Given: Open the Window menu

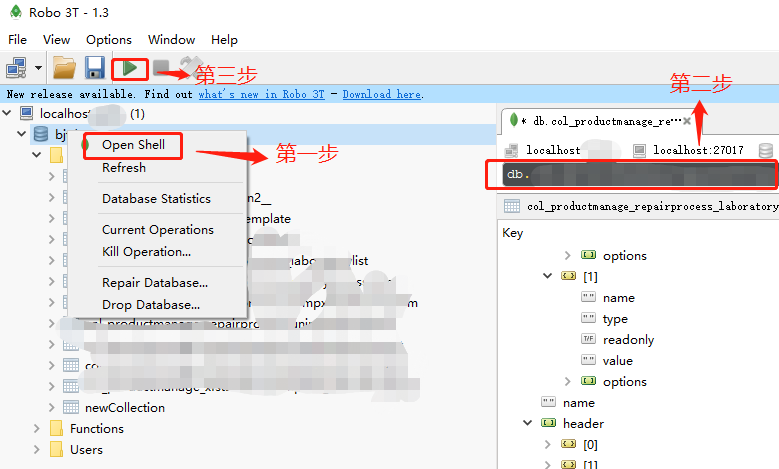Looking at the screenshot, I should 171,40.
